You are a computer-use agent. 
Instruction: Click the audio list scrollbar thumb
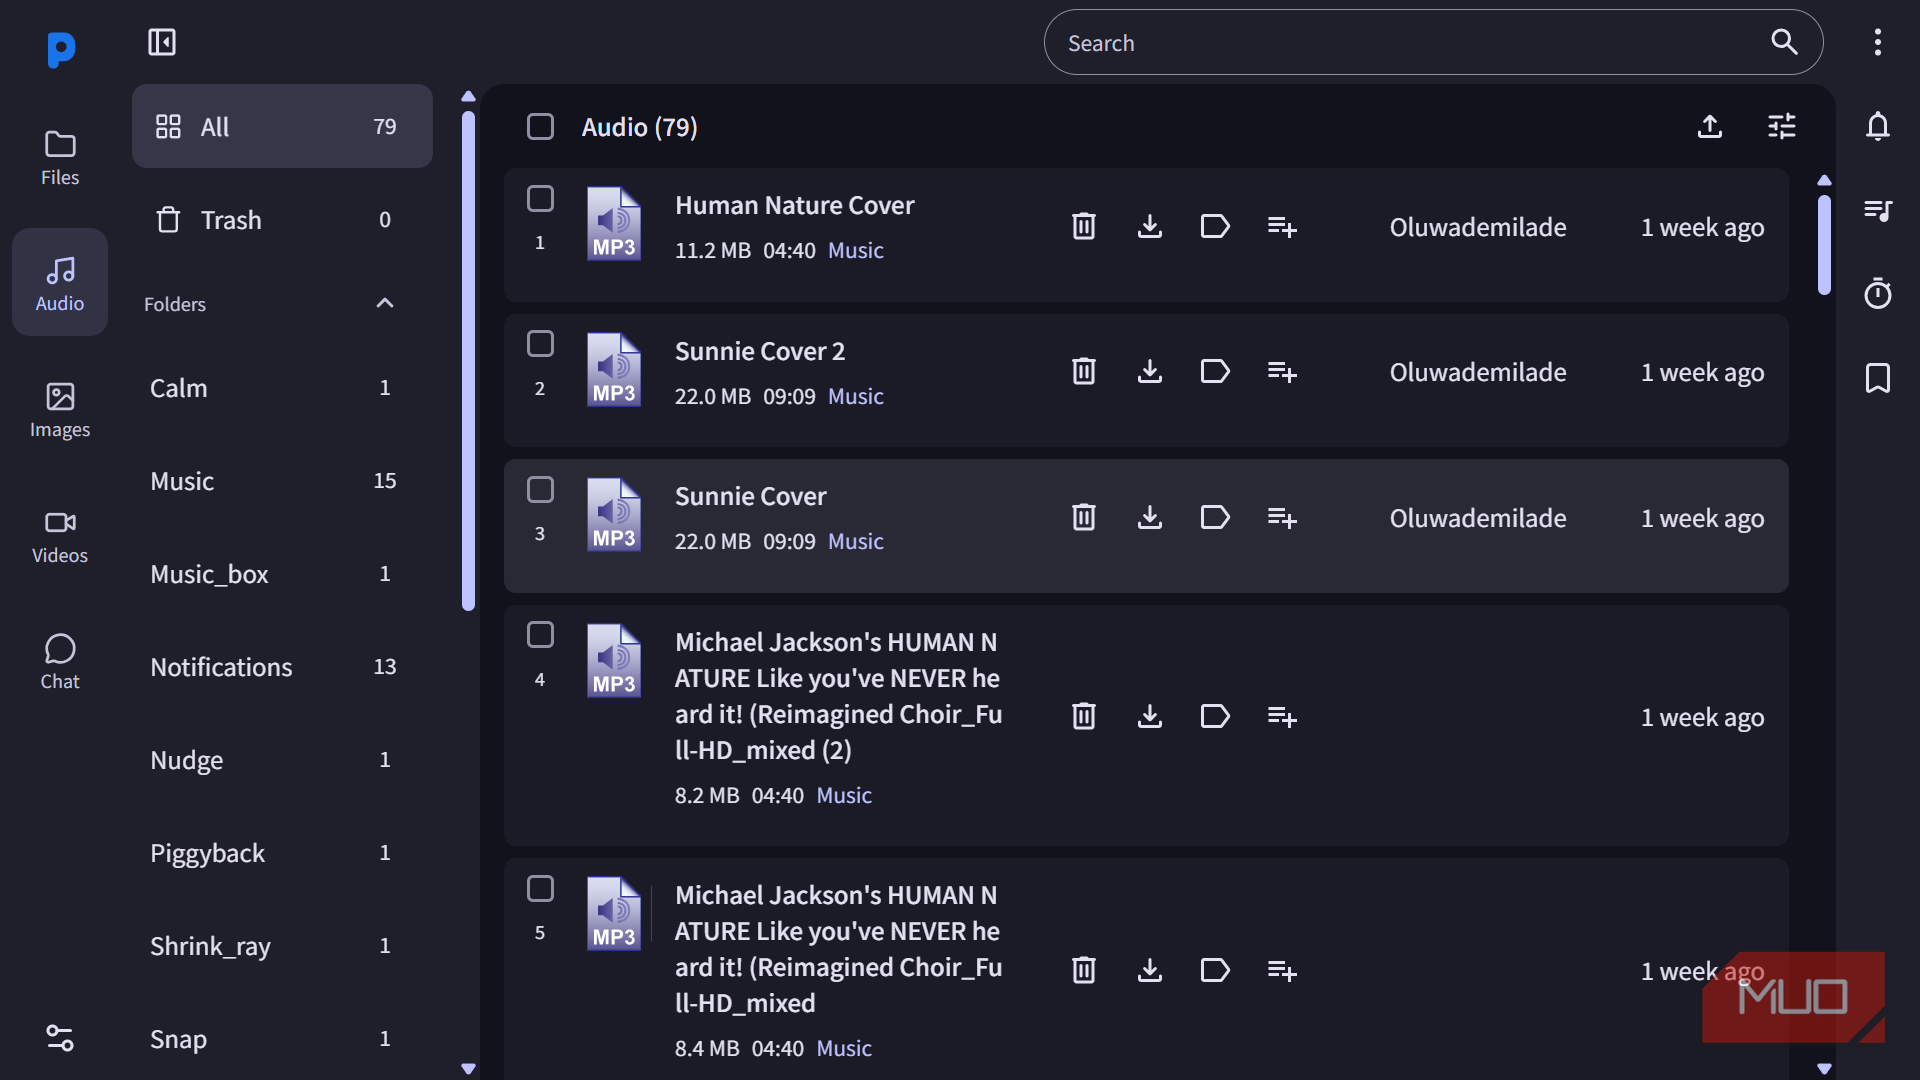point(1824,245)
